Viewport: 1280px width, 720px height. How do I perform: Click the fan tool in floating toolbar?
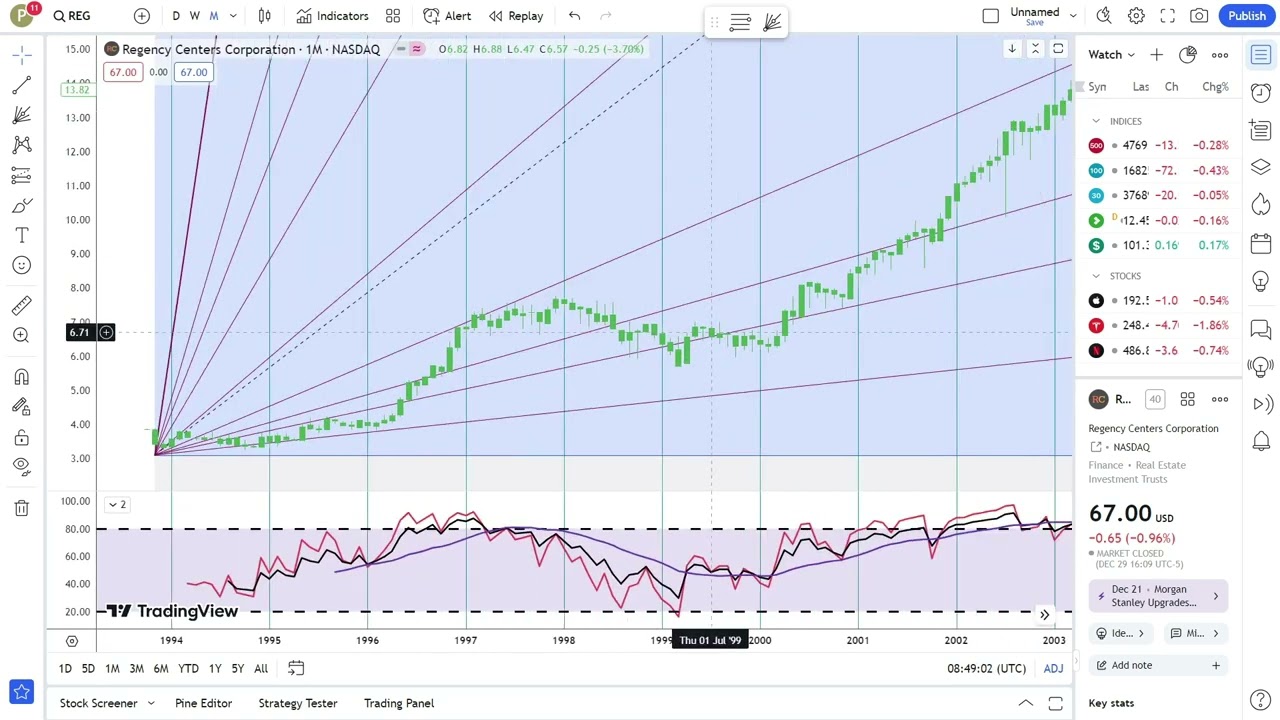tap(772, 22)
